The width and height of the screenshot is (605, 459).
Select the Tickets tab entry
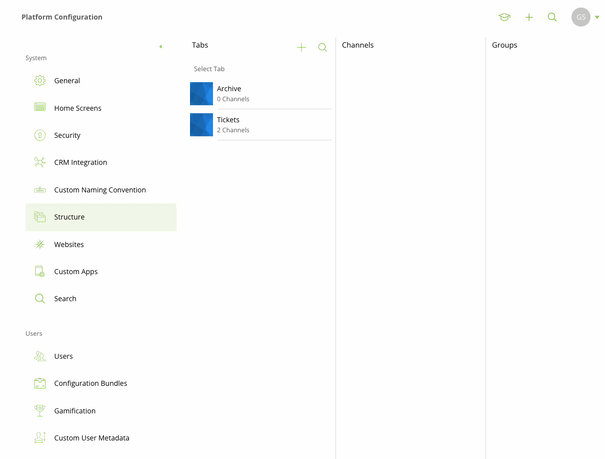[x=260, y=125]
